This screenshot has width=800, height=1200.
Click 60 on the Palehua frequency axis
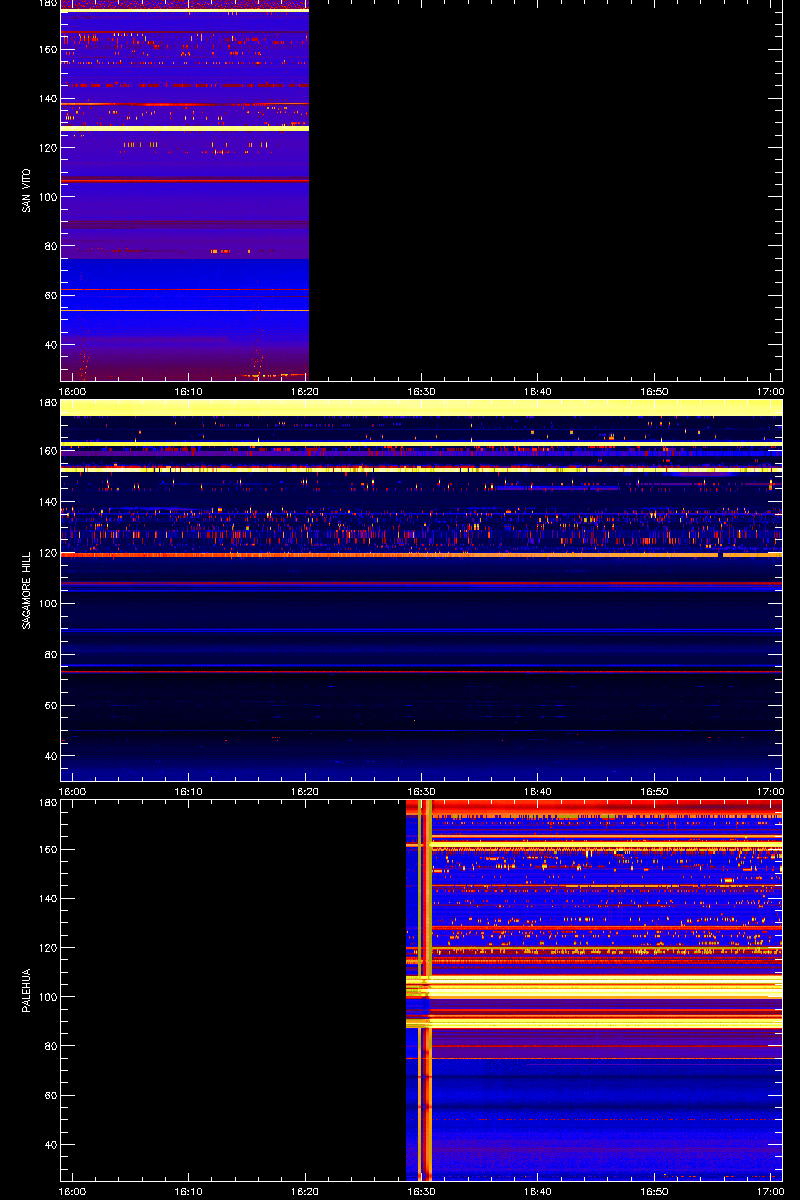50,1095
